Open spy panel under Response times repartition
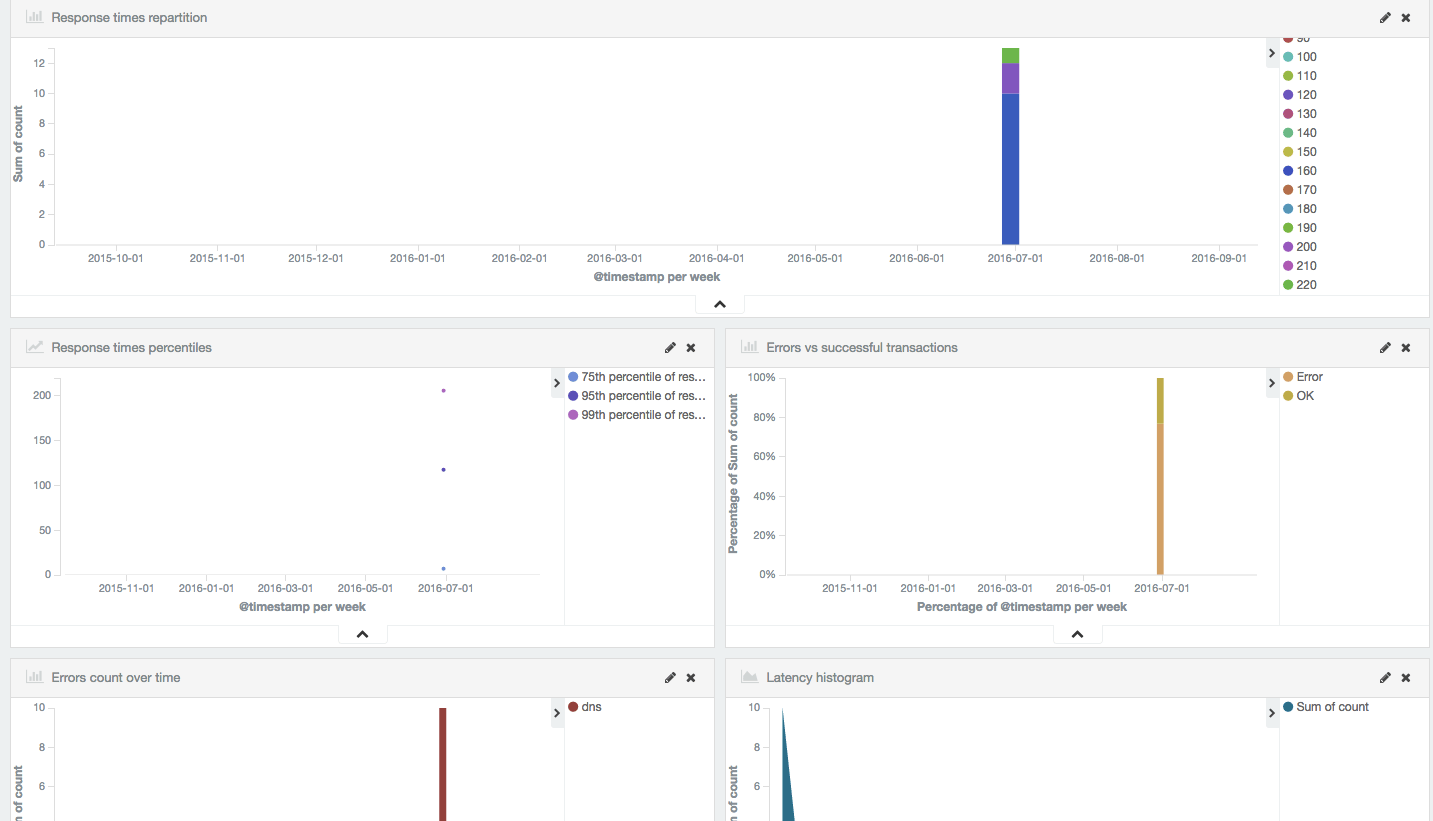Image resolution: width=1433 pixels, height=821 pixels. [x=720, y=304]
